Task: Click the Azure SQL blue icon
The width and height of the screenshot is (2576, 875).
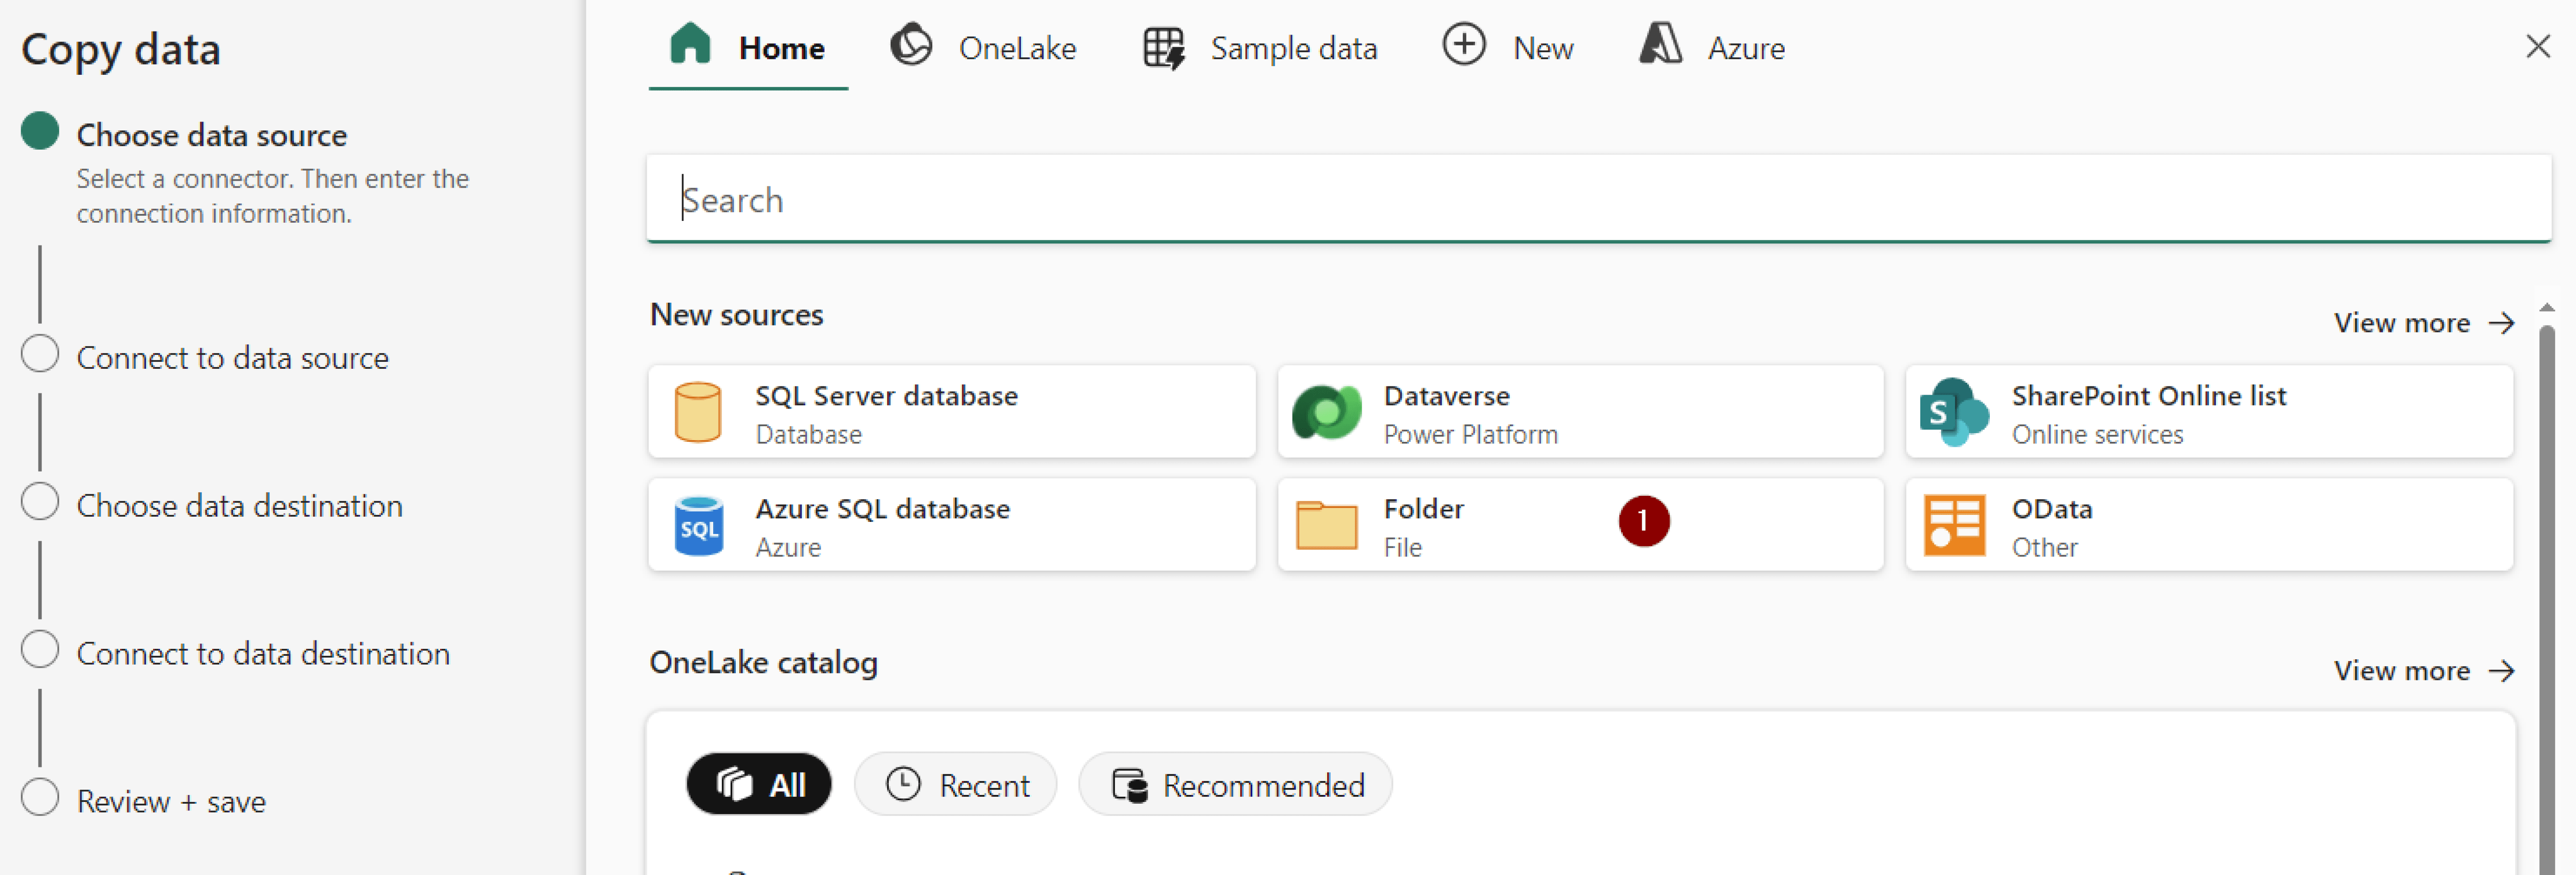Action: [x=698, y=525]
